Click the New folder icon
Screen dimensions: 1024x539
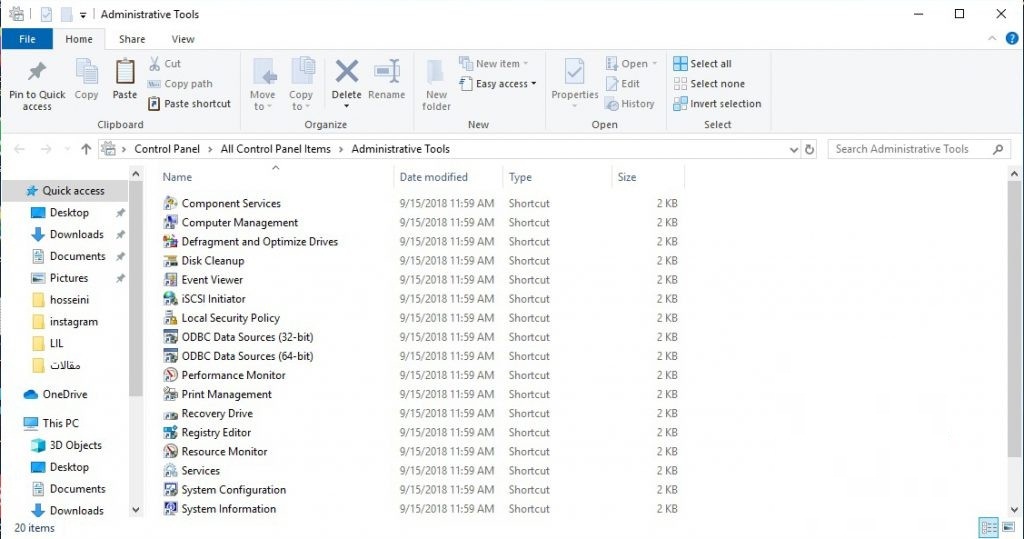(x=436, y=73)
